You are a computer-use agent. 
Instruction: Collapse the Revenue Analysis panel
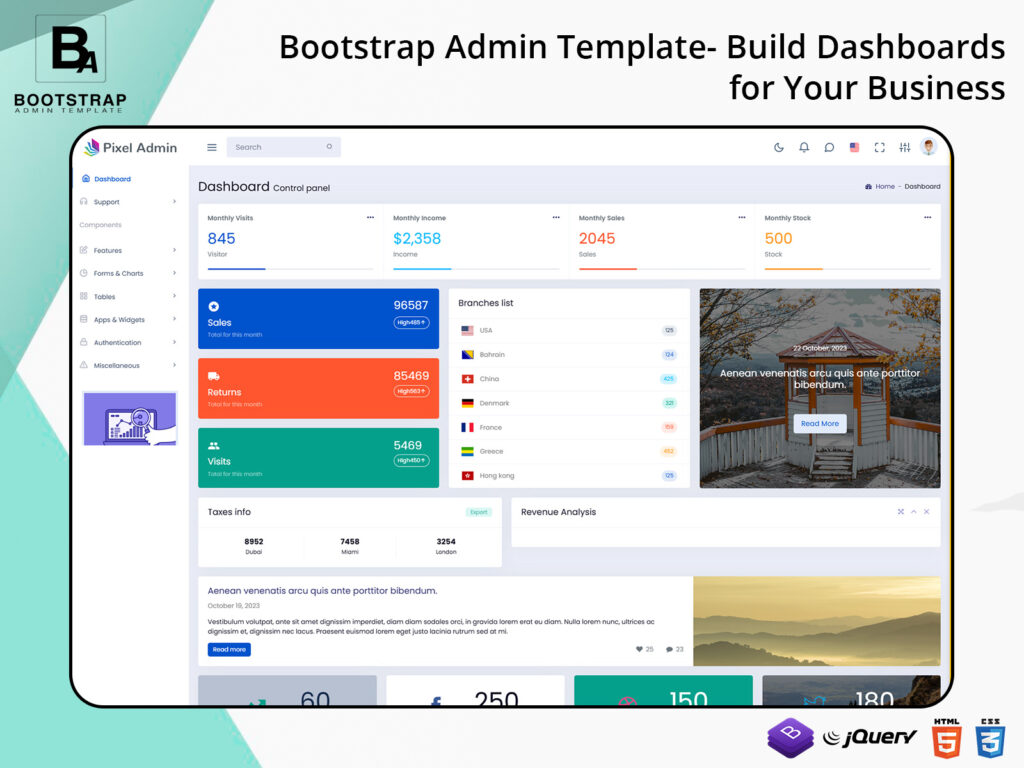tap(913, 511)
